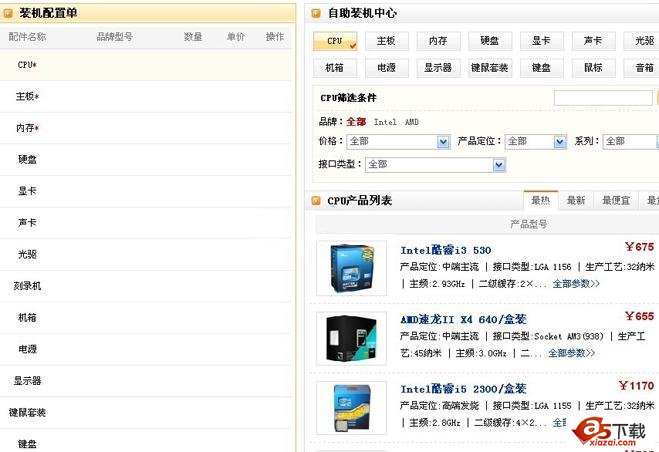659x452 pixels.
Task: Select the 显卡 category button
Action: coord(541,41)
